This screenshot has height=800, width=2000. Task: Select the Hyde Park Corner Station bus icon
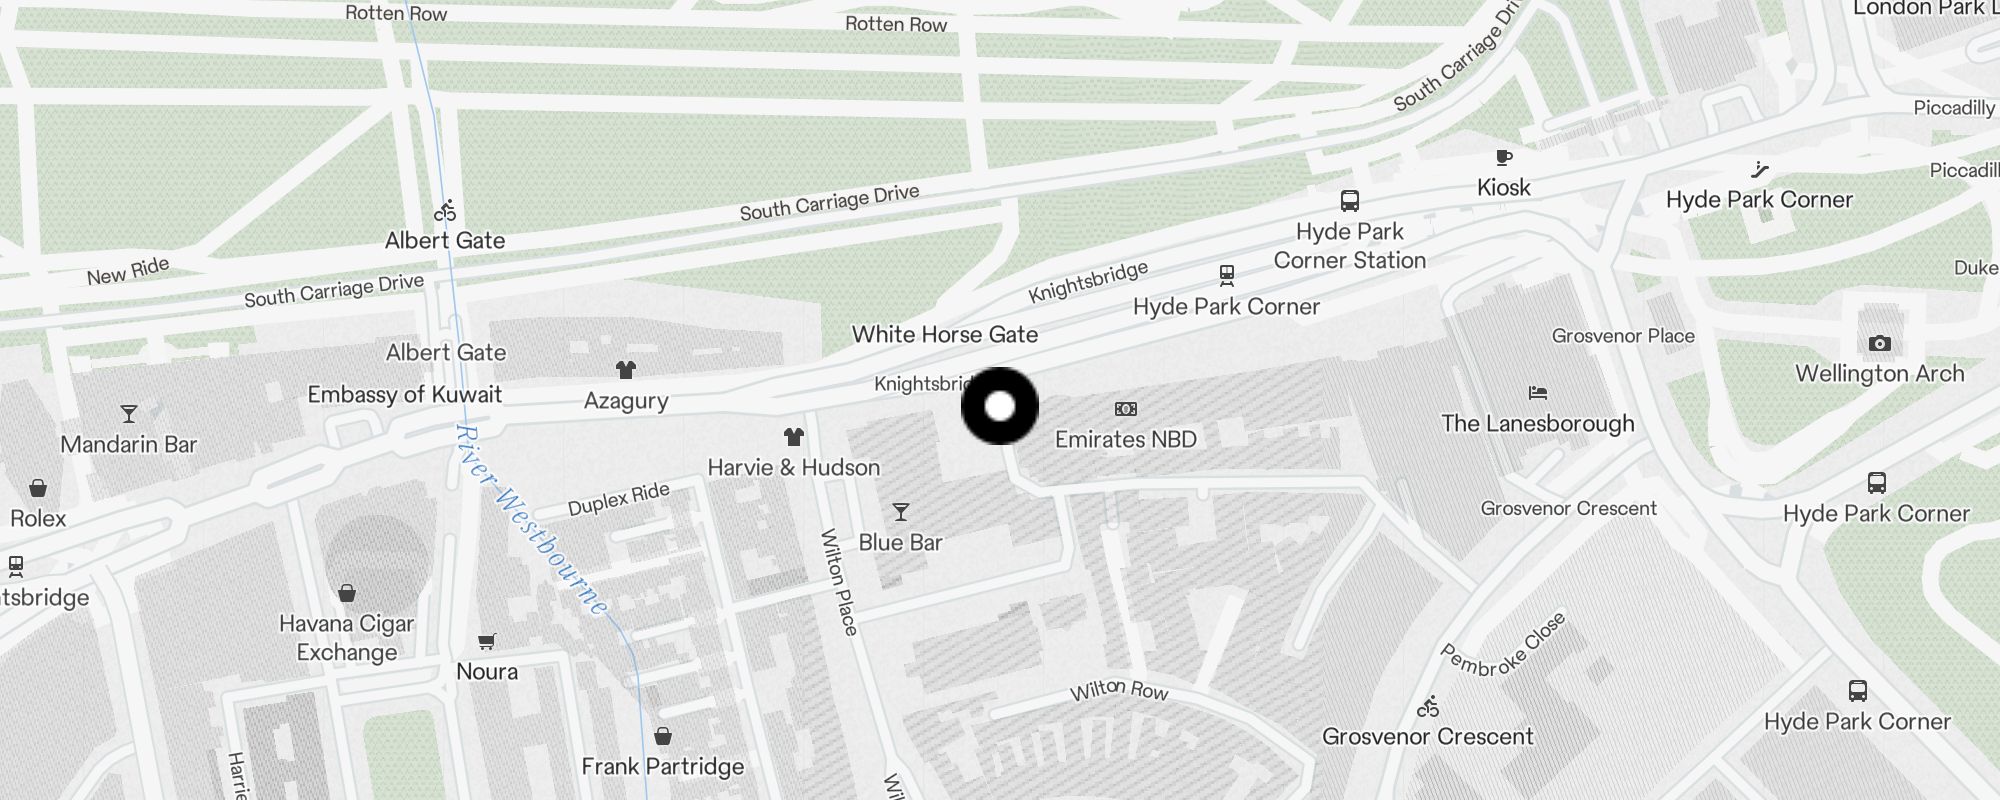pos(1350,201)
